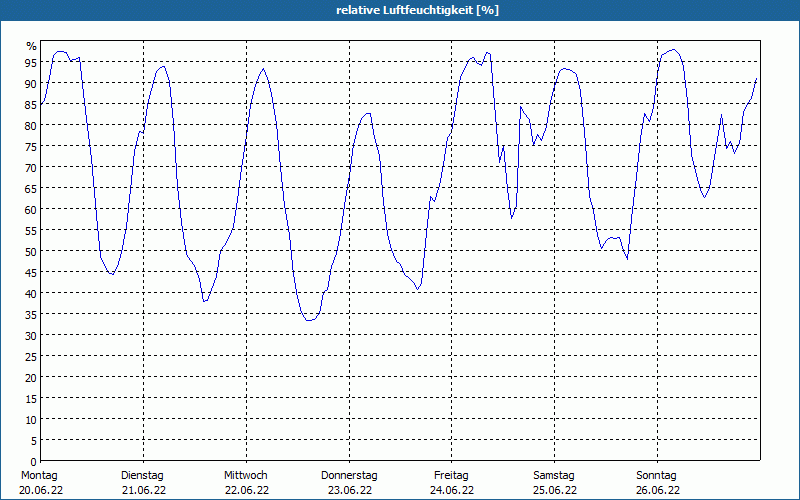Click the Samstag plateau near 53 percent
Image resolution: width=800 pixels, height=500 pixels.
point(612,238)
